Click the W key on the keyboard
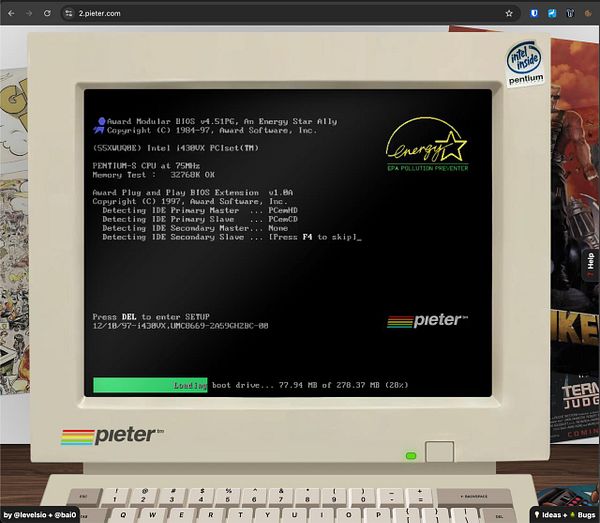 point(152,515)
